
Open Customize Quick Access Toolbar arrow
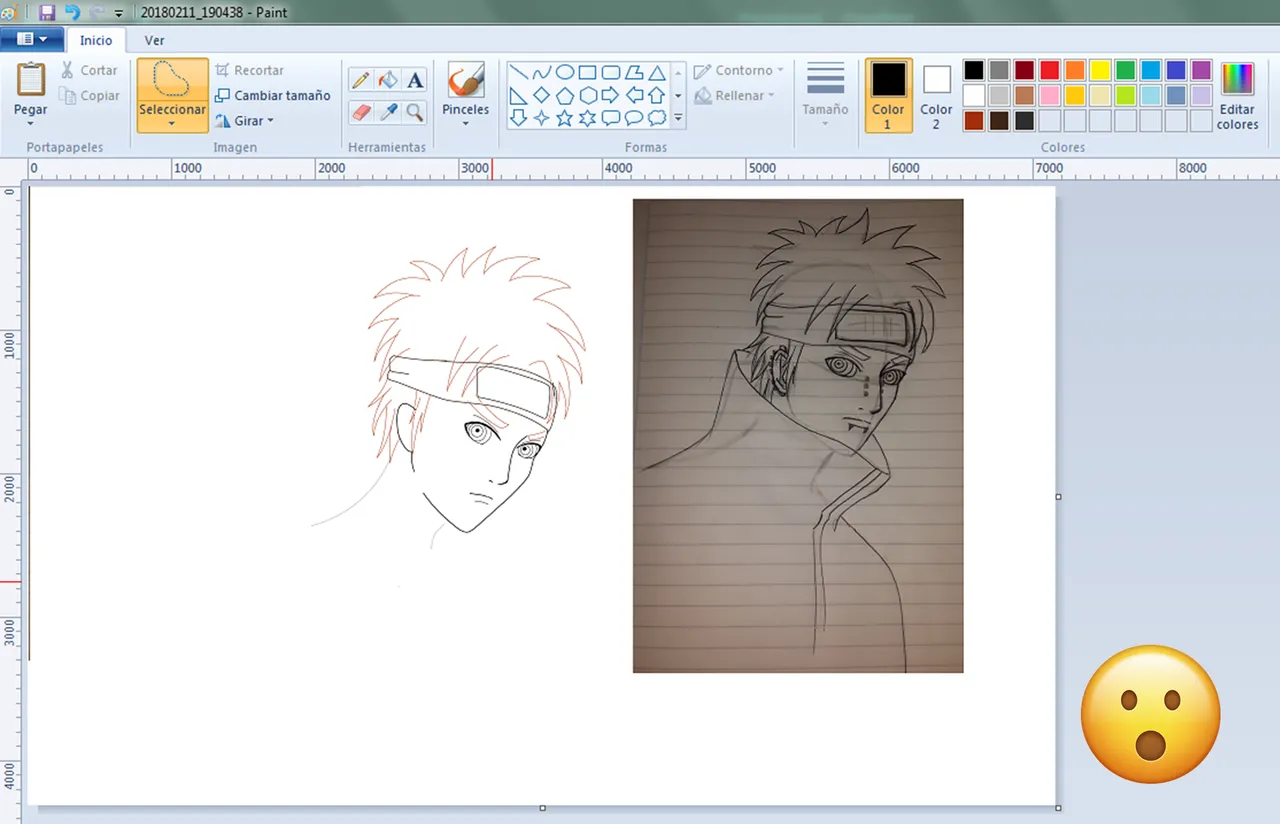(x=118, y=14)
